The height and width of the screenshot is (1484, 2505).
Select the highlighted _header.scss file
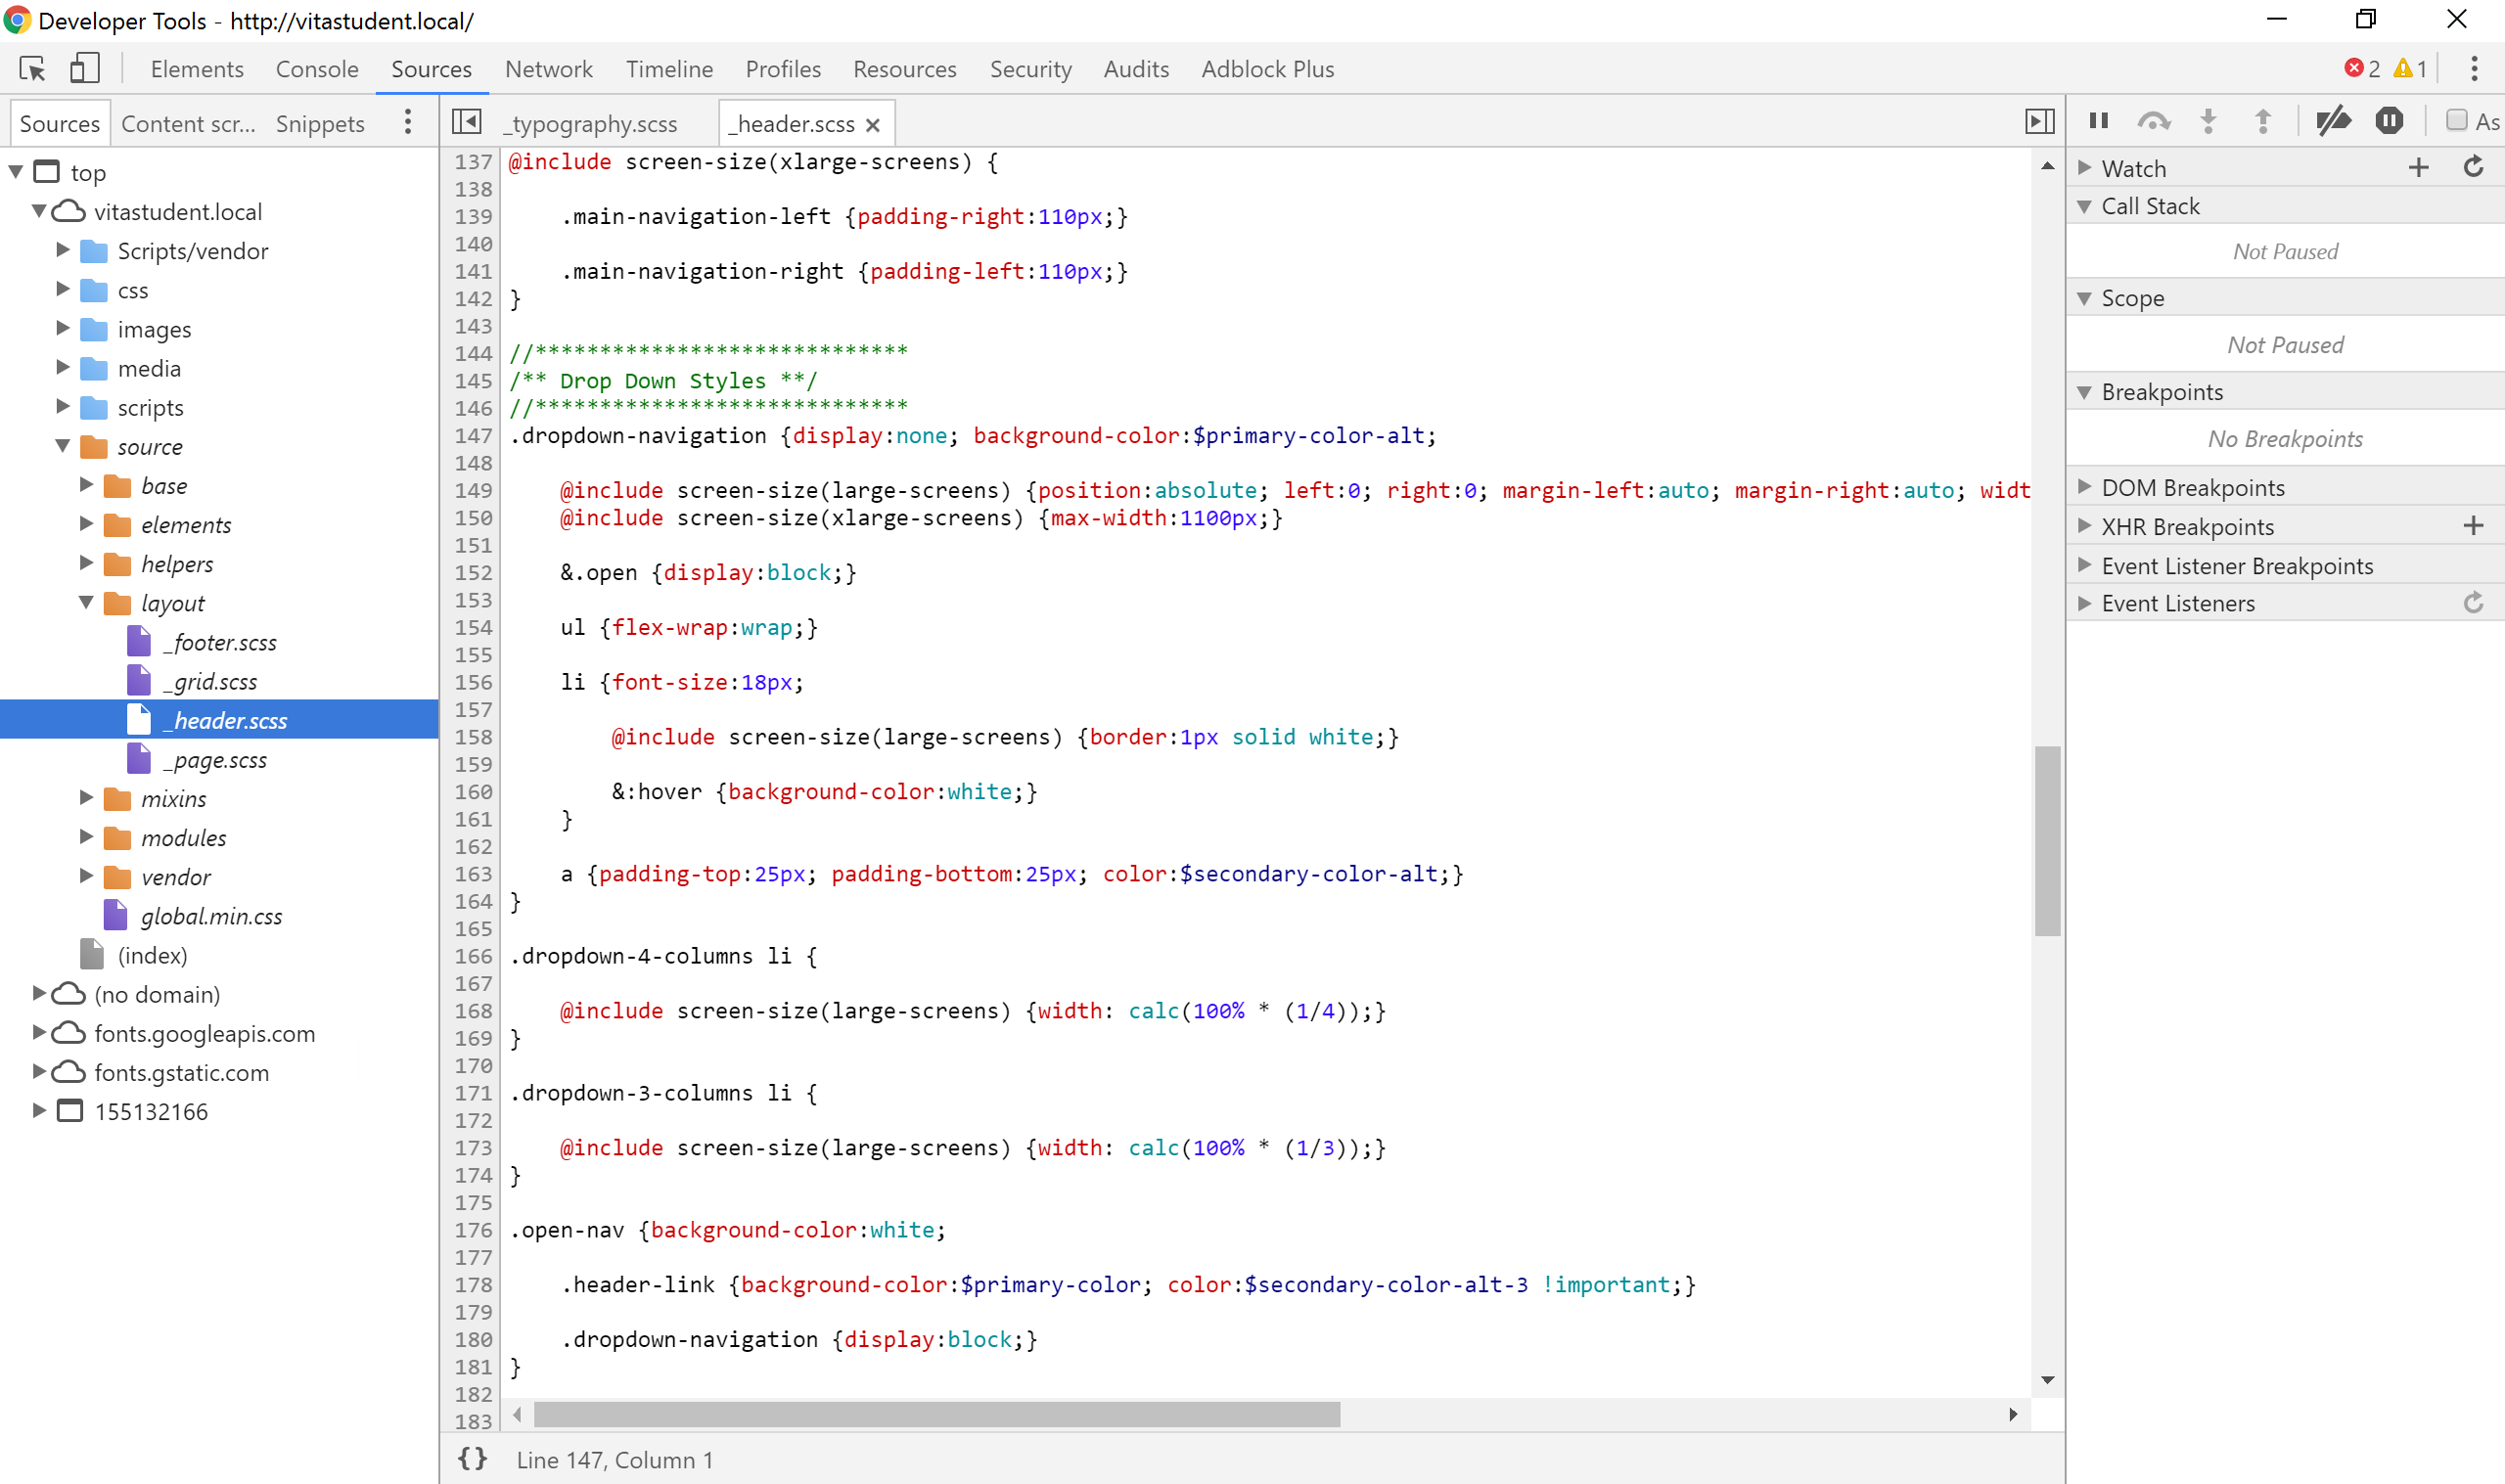coord(219,720)
